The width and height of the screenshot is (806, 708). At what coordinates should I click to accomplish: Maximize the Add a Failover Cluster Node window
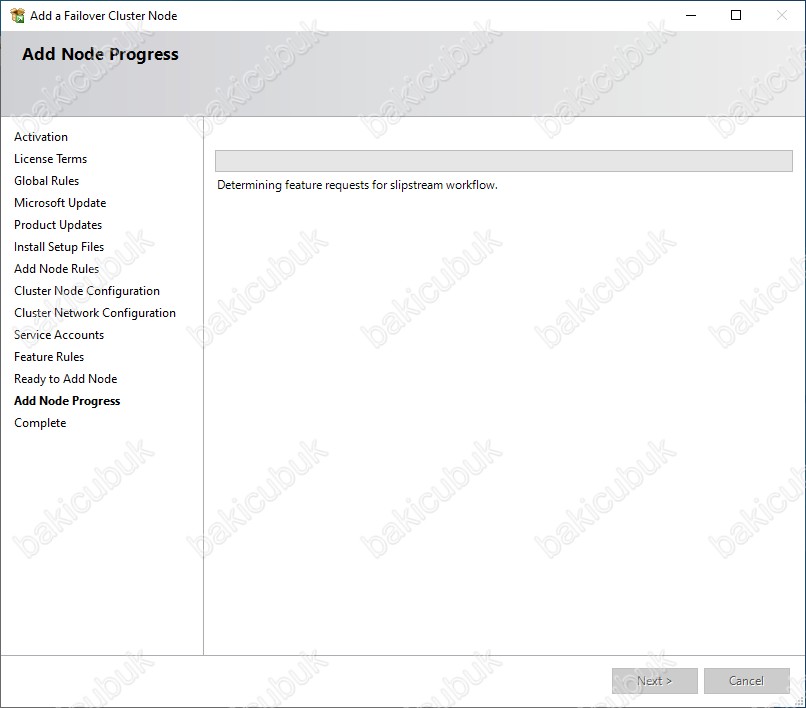pos(736,15)
